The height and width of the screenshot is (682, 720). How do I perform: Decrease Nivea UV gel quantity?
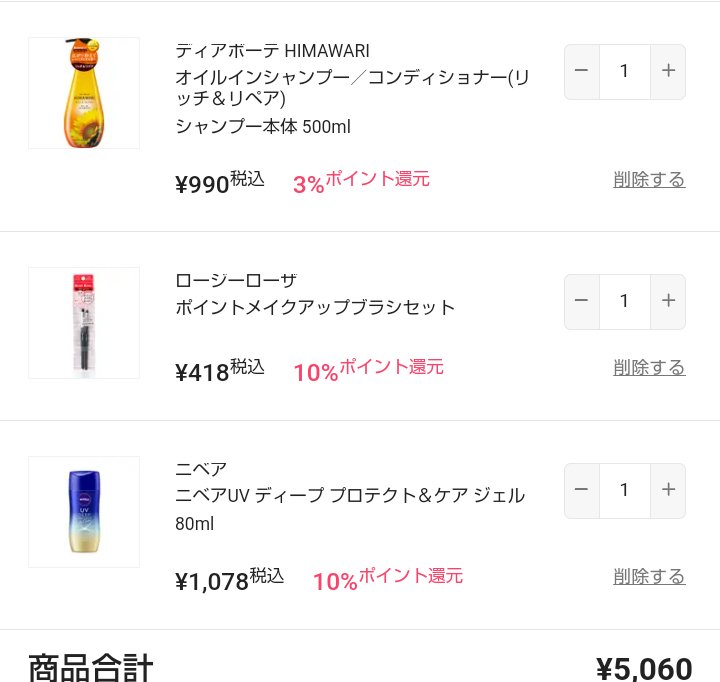[582, 490]
